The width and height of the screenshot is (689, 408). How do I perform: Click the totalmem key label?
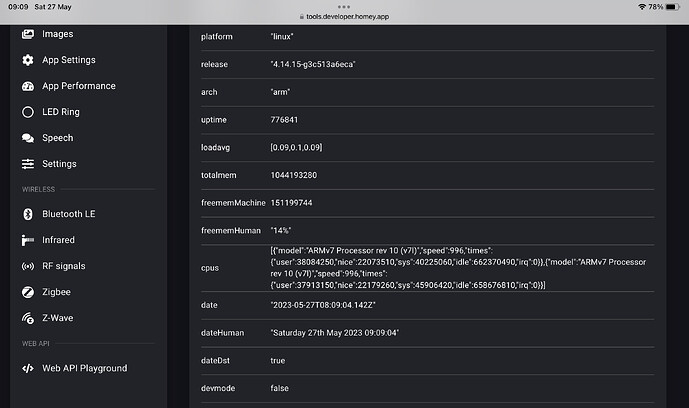[218, 175]
